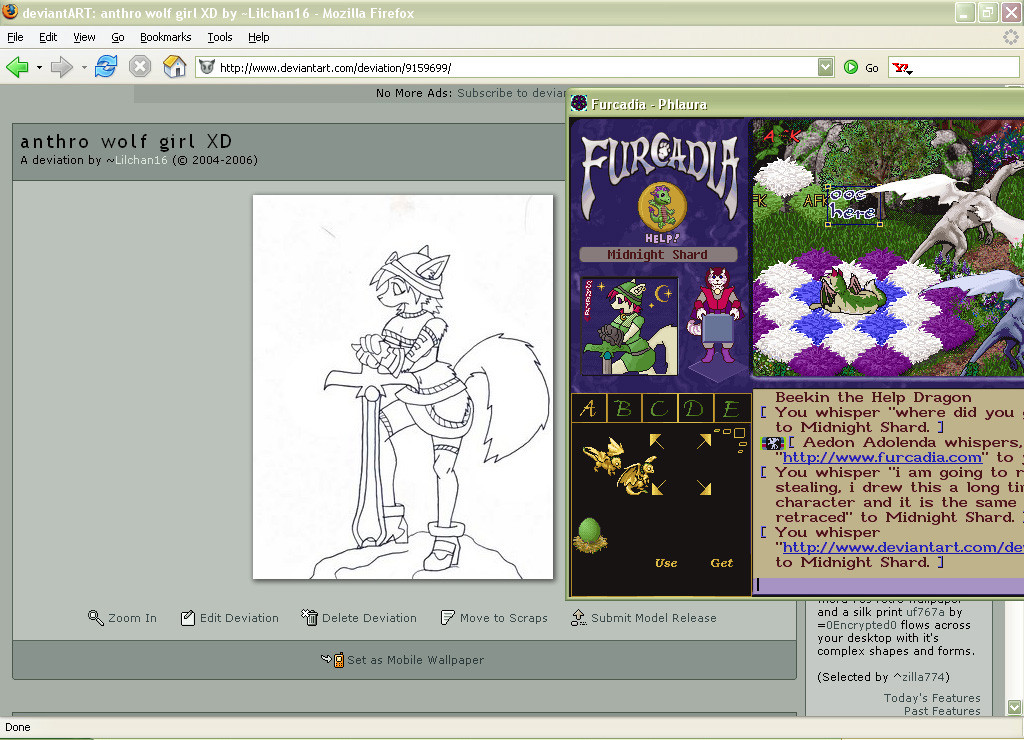
Task: Switch to Furcadia tab C
Action: 660,409
